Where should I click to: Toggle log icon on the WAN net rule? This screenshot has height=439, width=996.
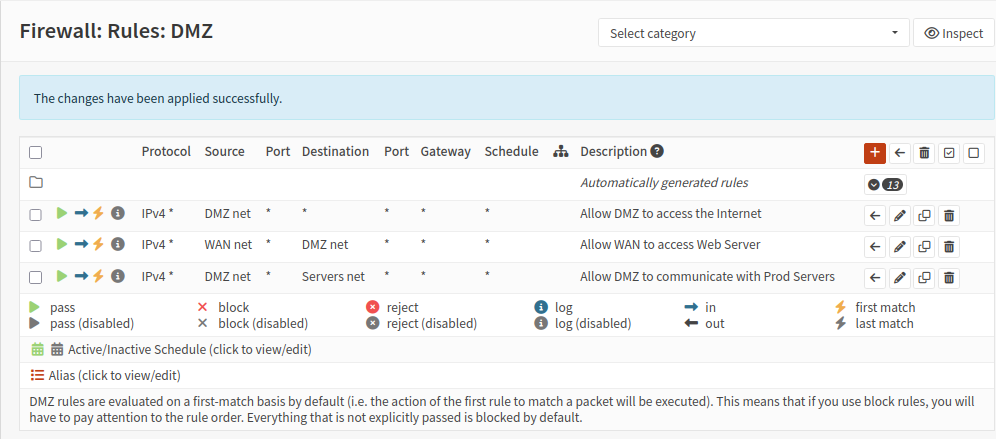tap(118, 244)
